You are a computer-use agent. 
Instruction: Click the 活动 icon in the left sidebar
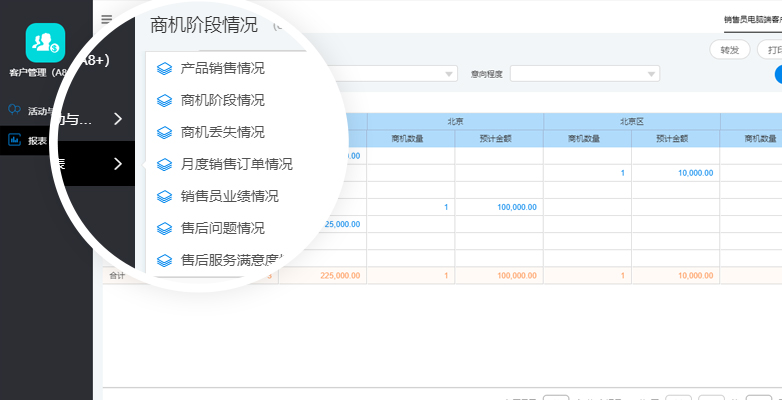click(x=14, y=109)
